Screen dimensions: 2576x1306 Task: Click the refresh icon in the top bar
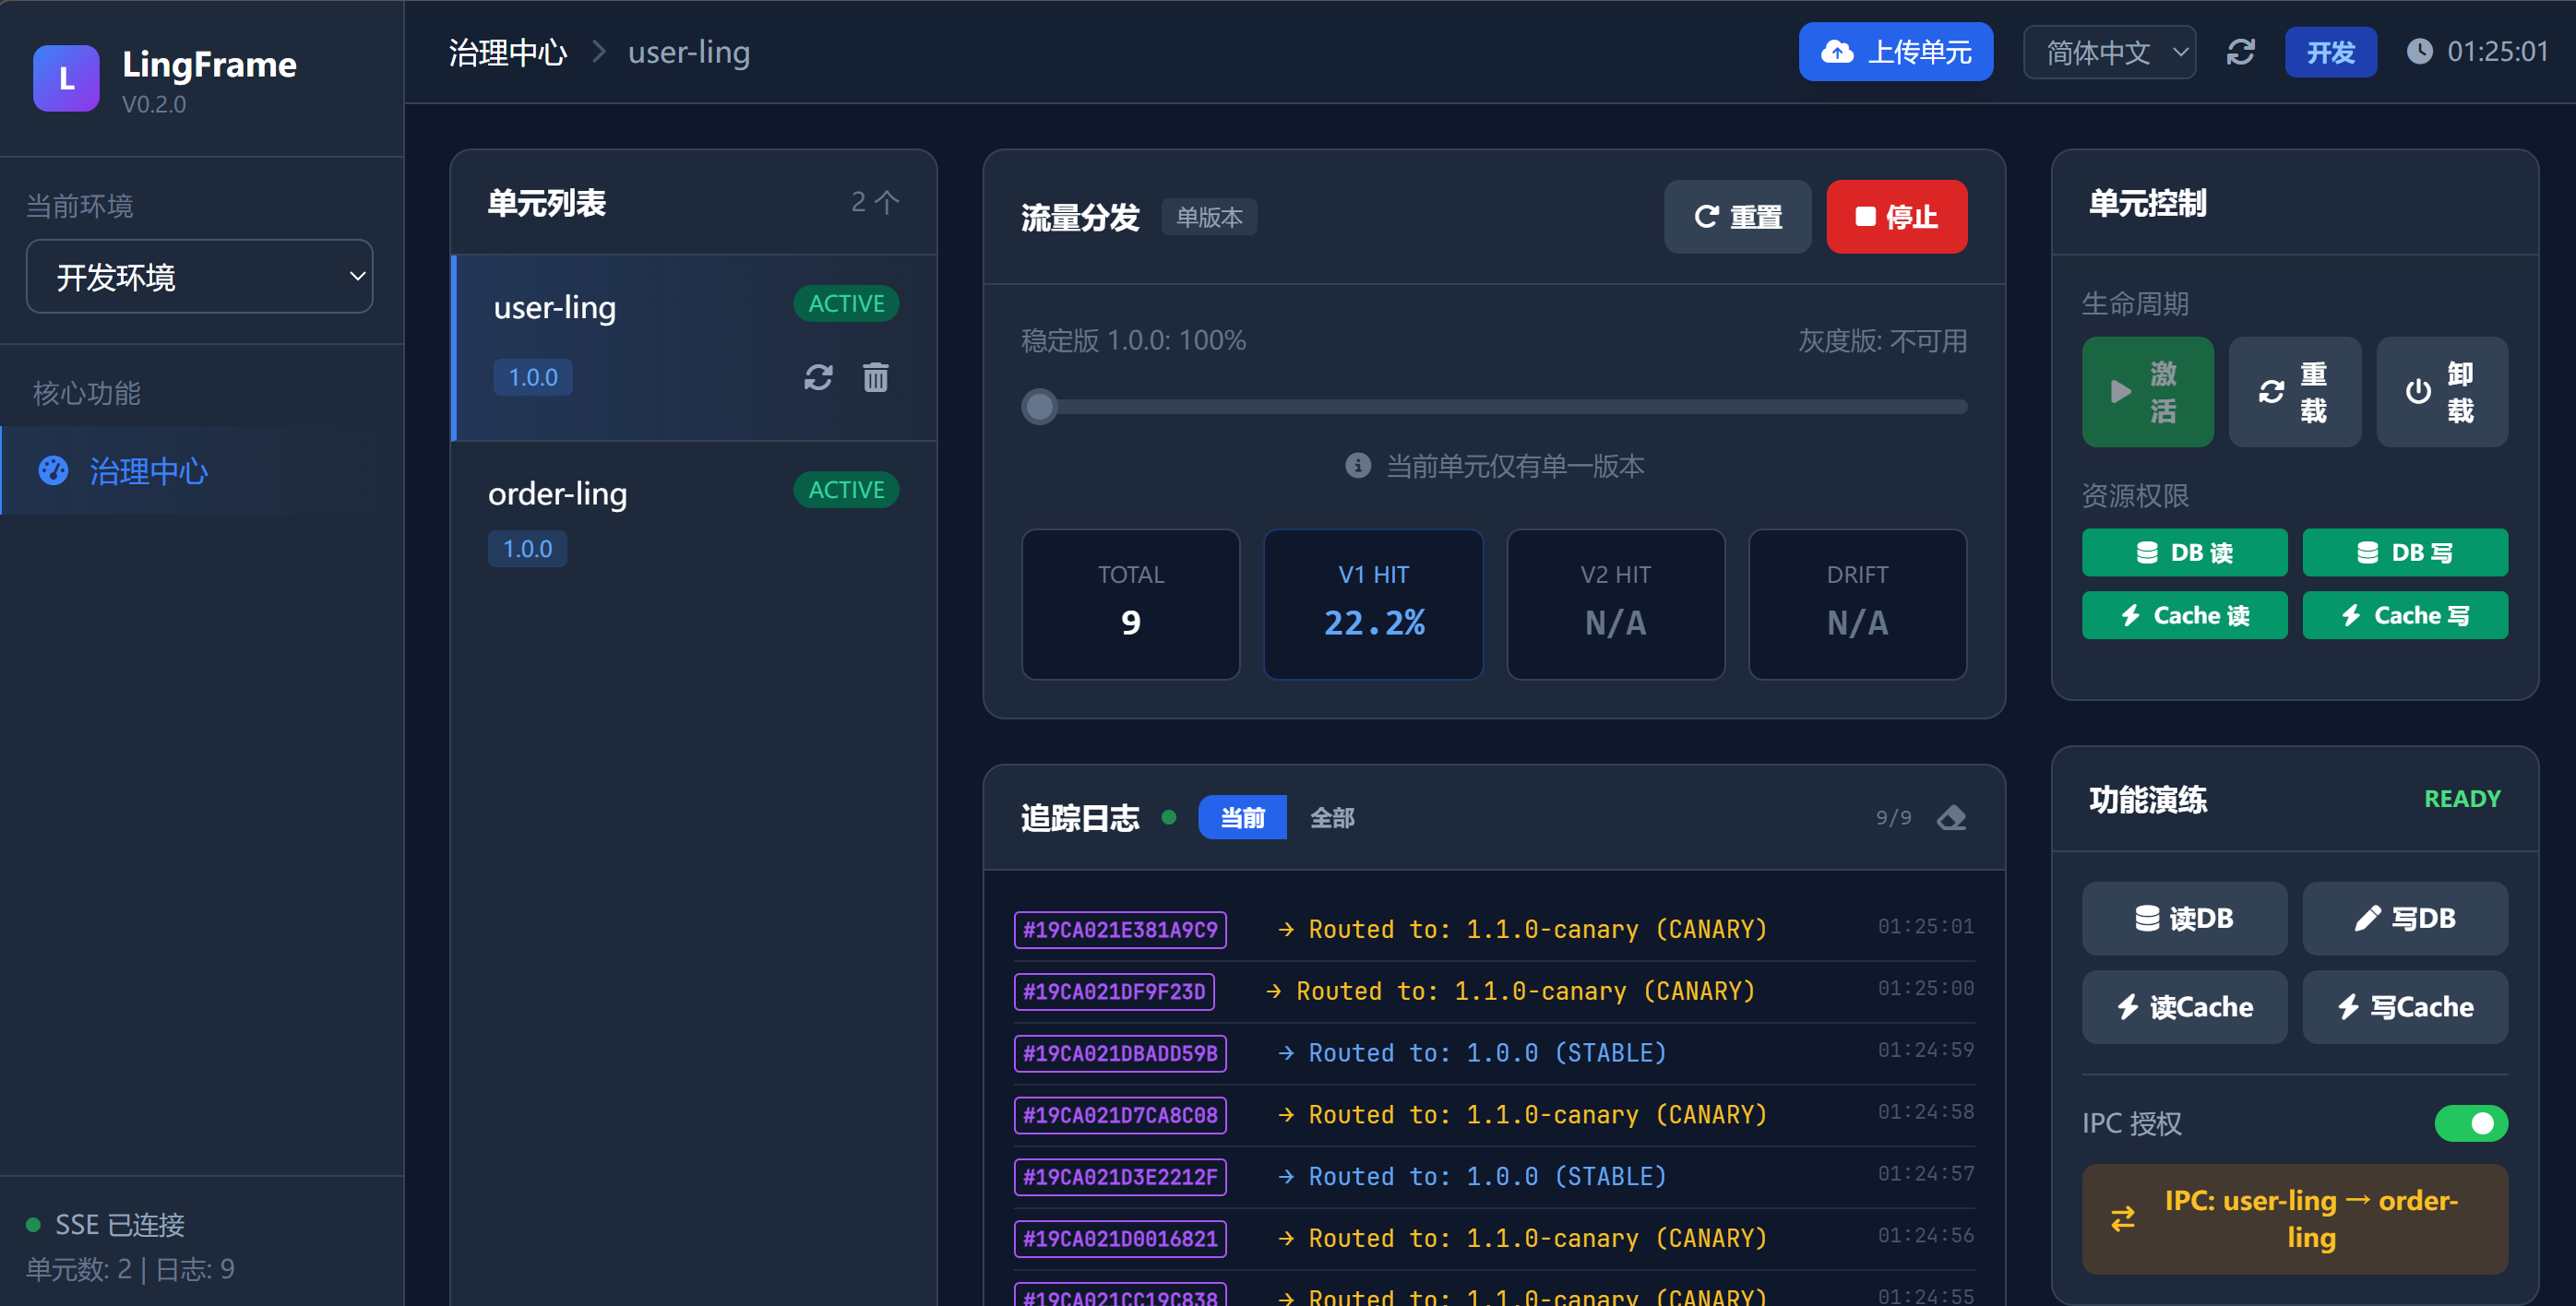2240,52
